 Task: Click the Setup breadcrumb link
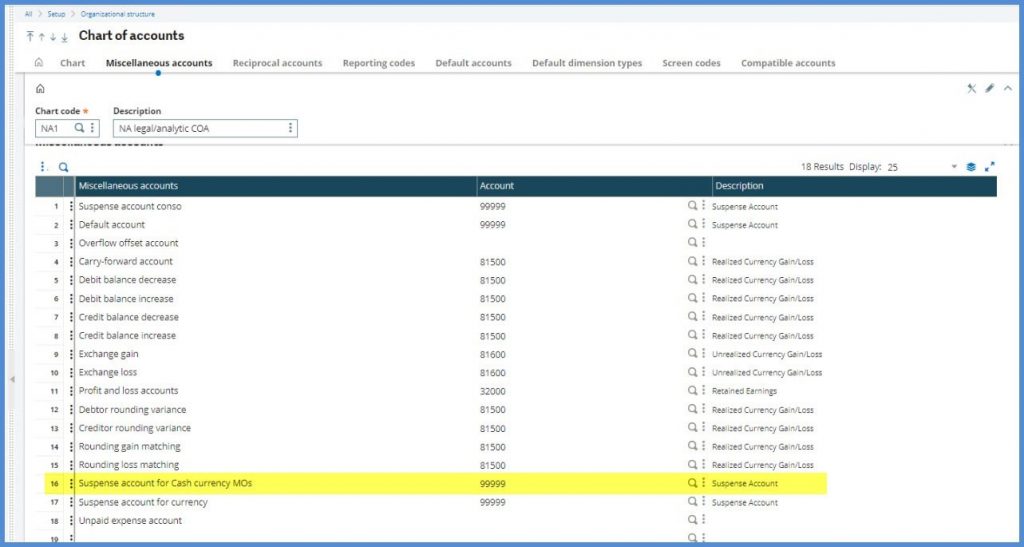click(56, 14)
